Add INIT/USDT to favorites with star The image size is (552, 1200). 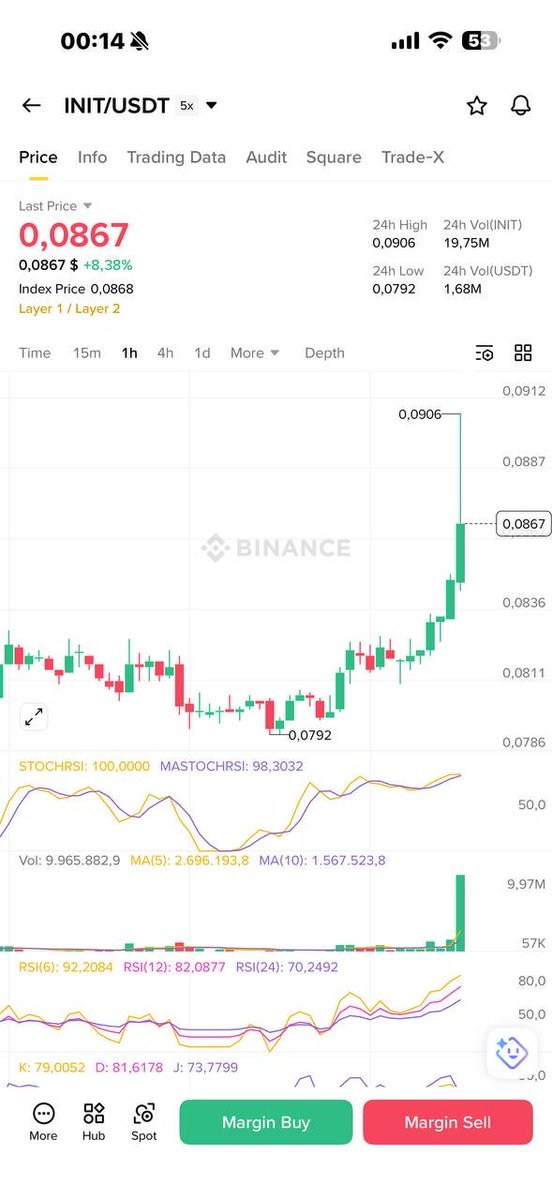point(477,106)
